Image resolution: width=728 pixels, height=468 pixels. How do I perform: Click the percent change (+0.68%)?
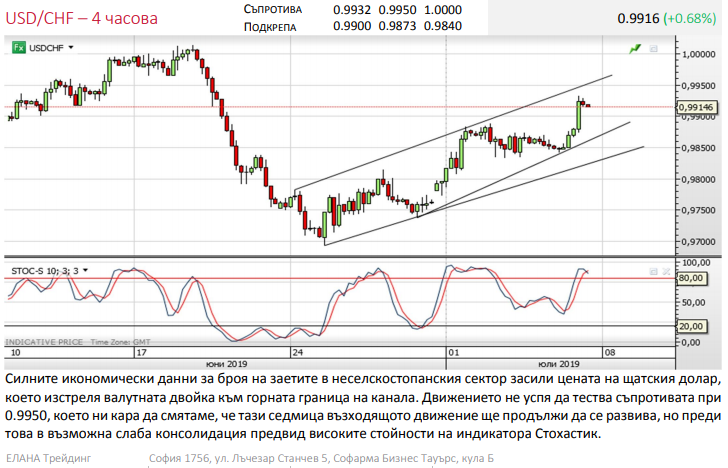[690, 18]
